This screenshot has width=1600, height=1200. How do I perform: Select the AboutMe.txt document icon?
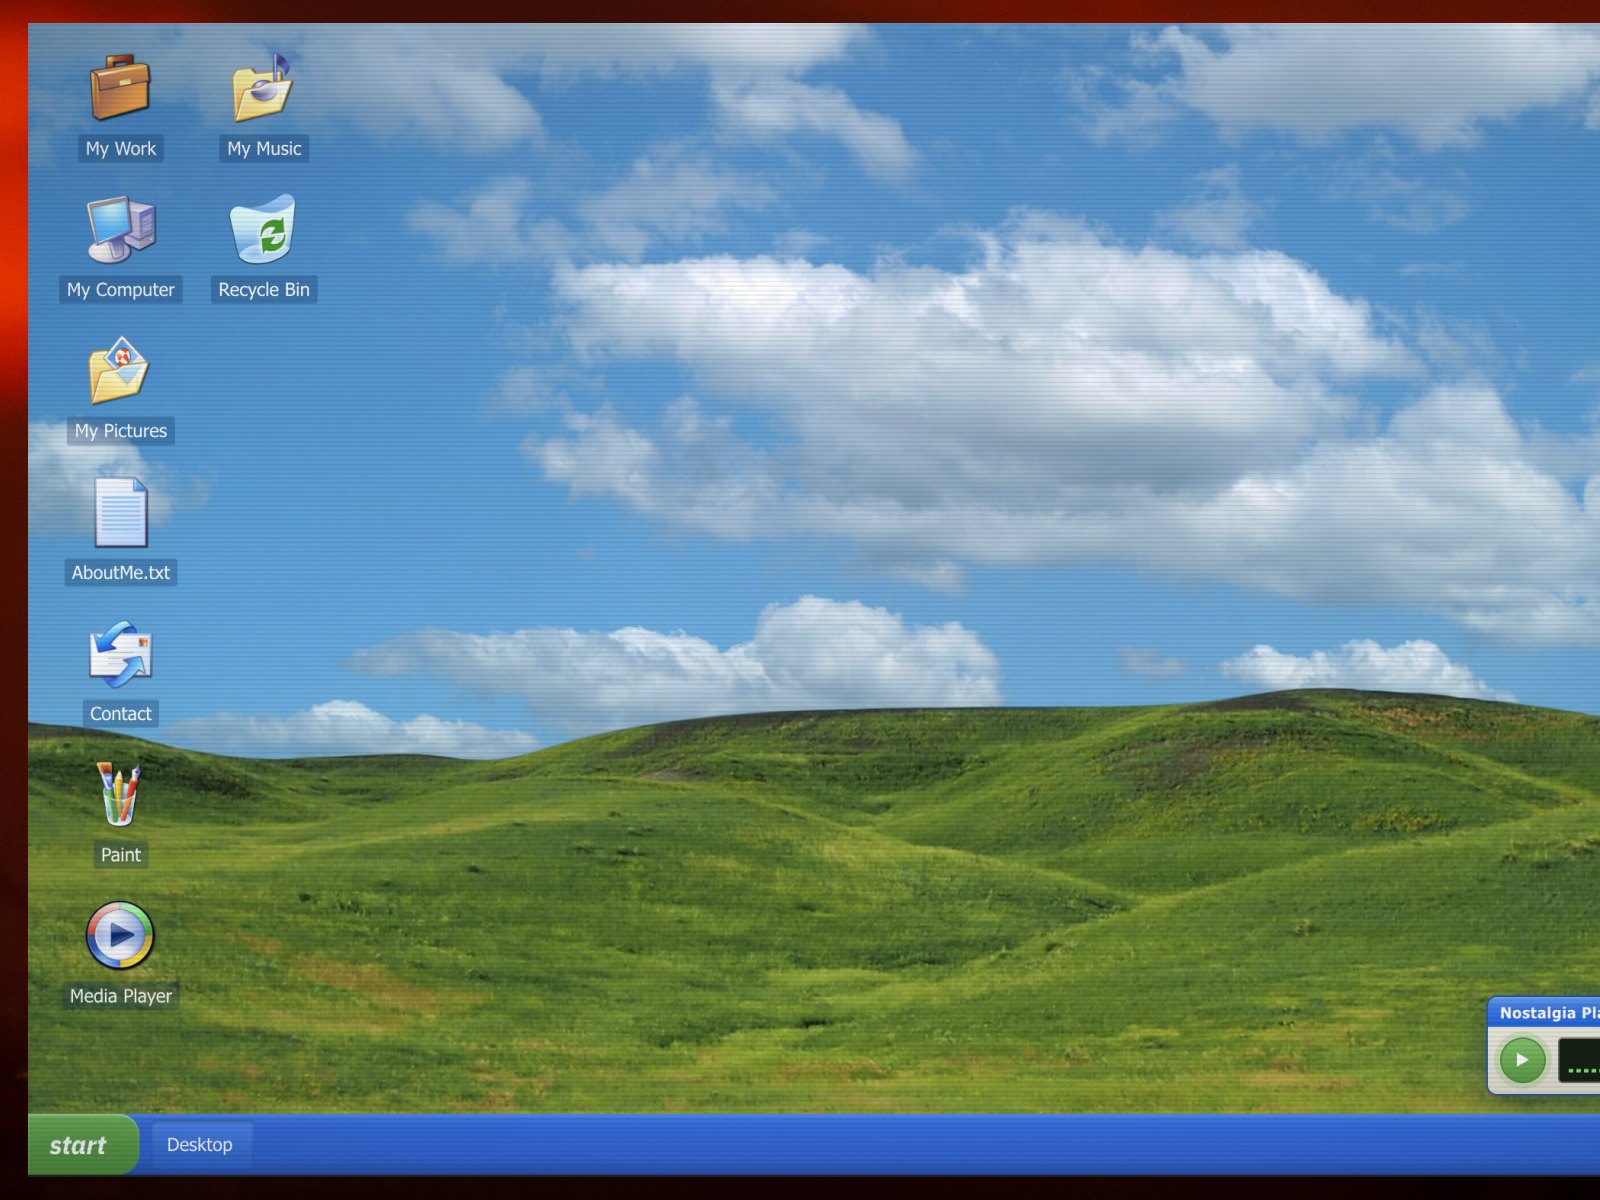pos(120,512)
